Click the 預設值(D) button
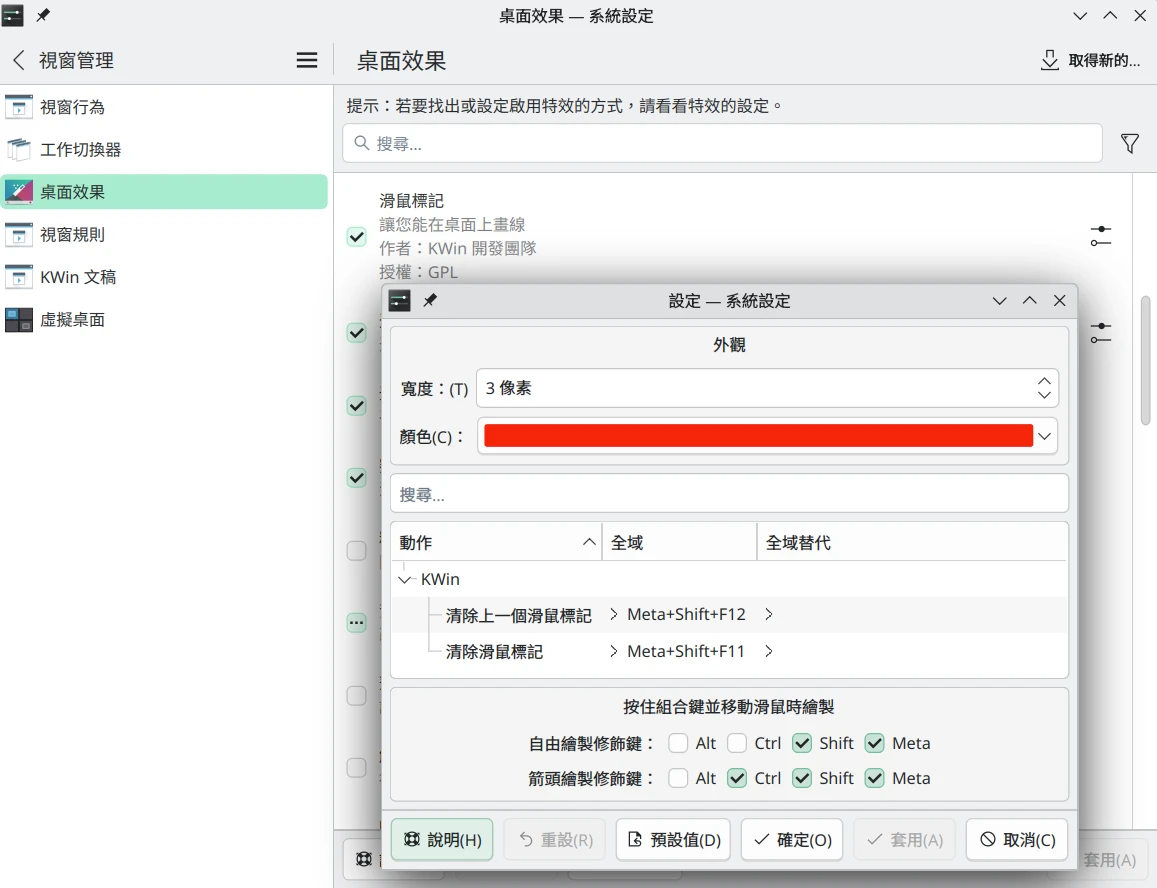 (673, 840)
